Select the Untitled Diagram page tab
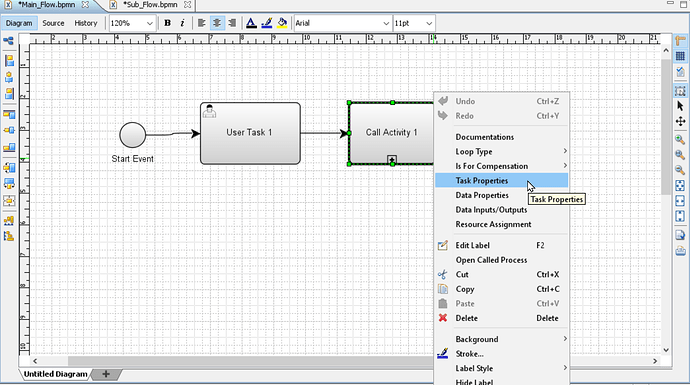Viewport: 690px width, 385px height. pyautogui.click(x=55, y=374)
